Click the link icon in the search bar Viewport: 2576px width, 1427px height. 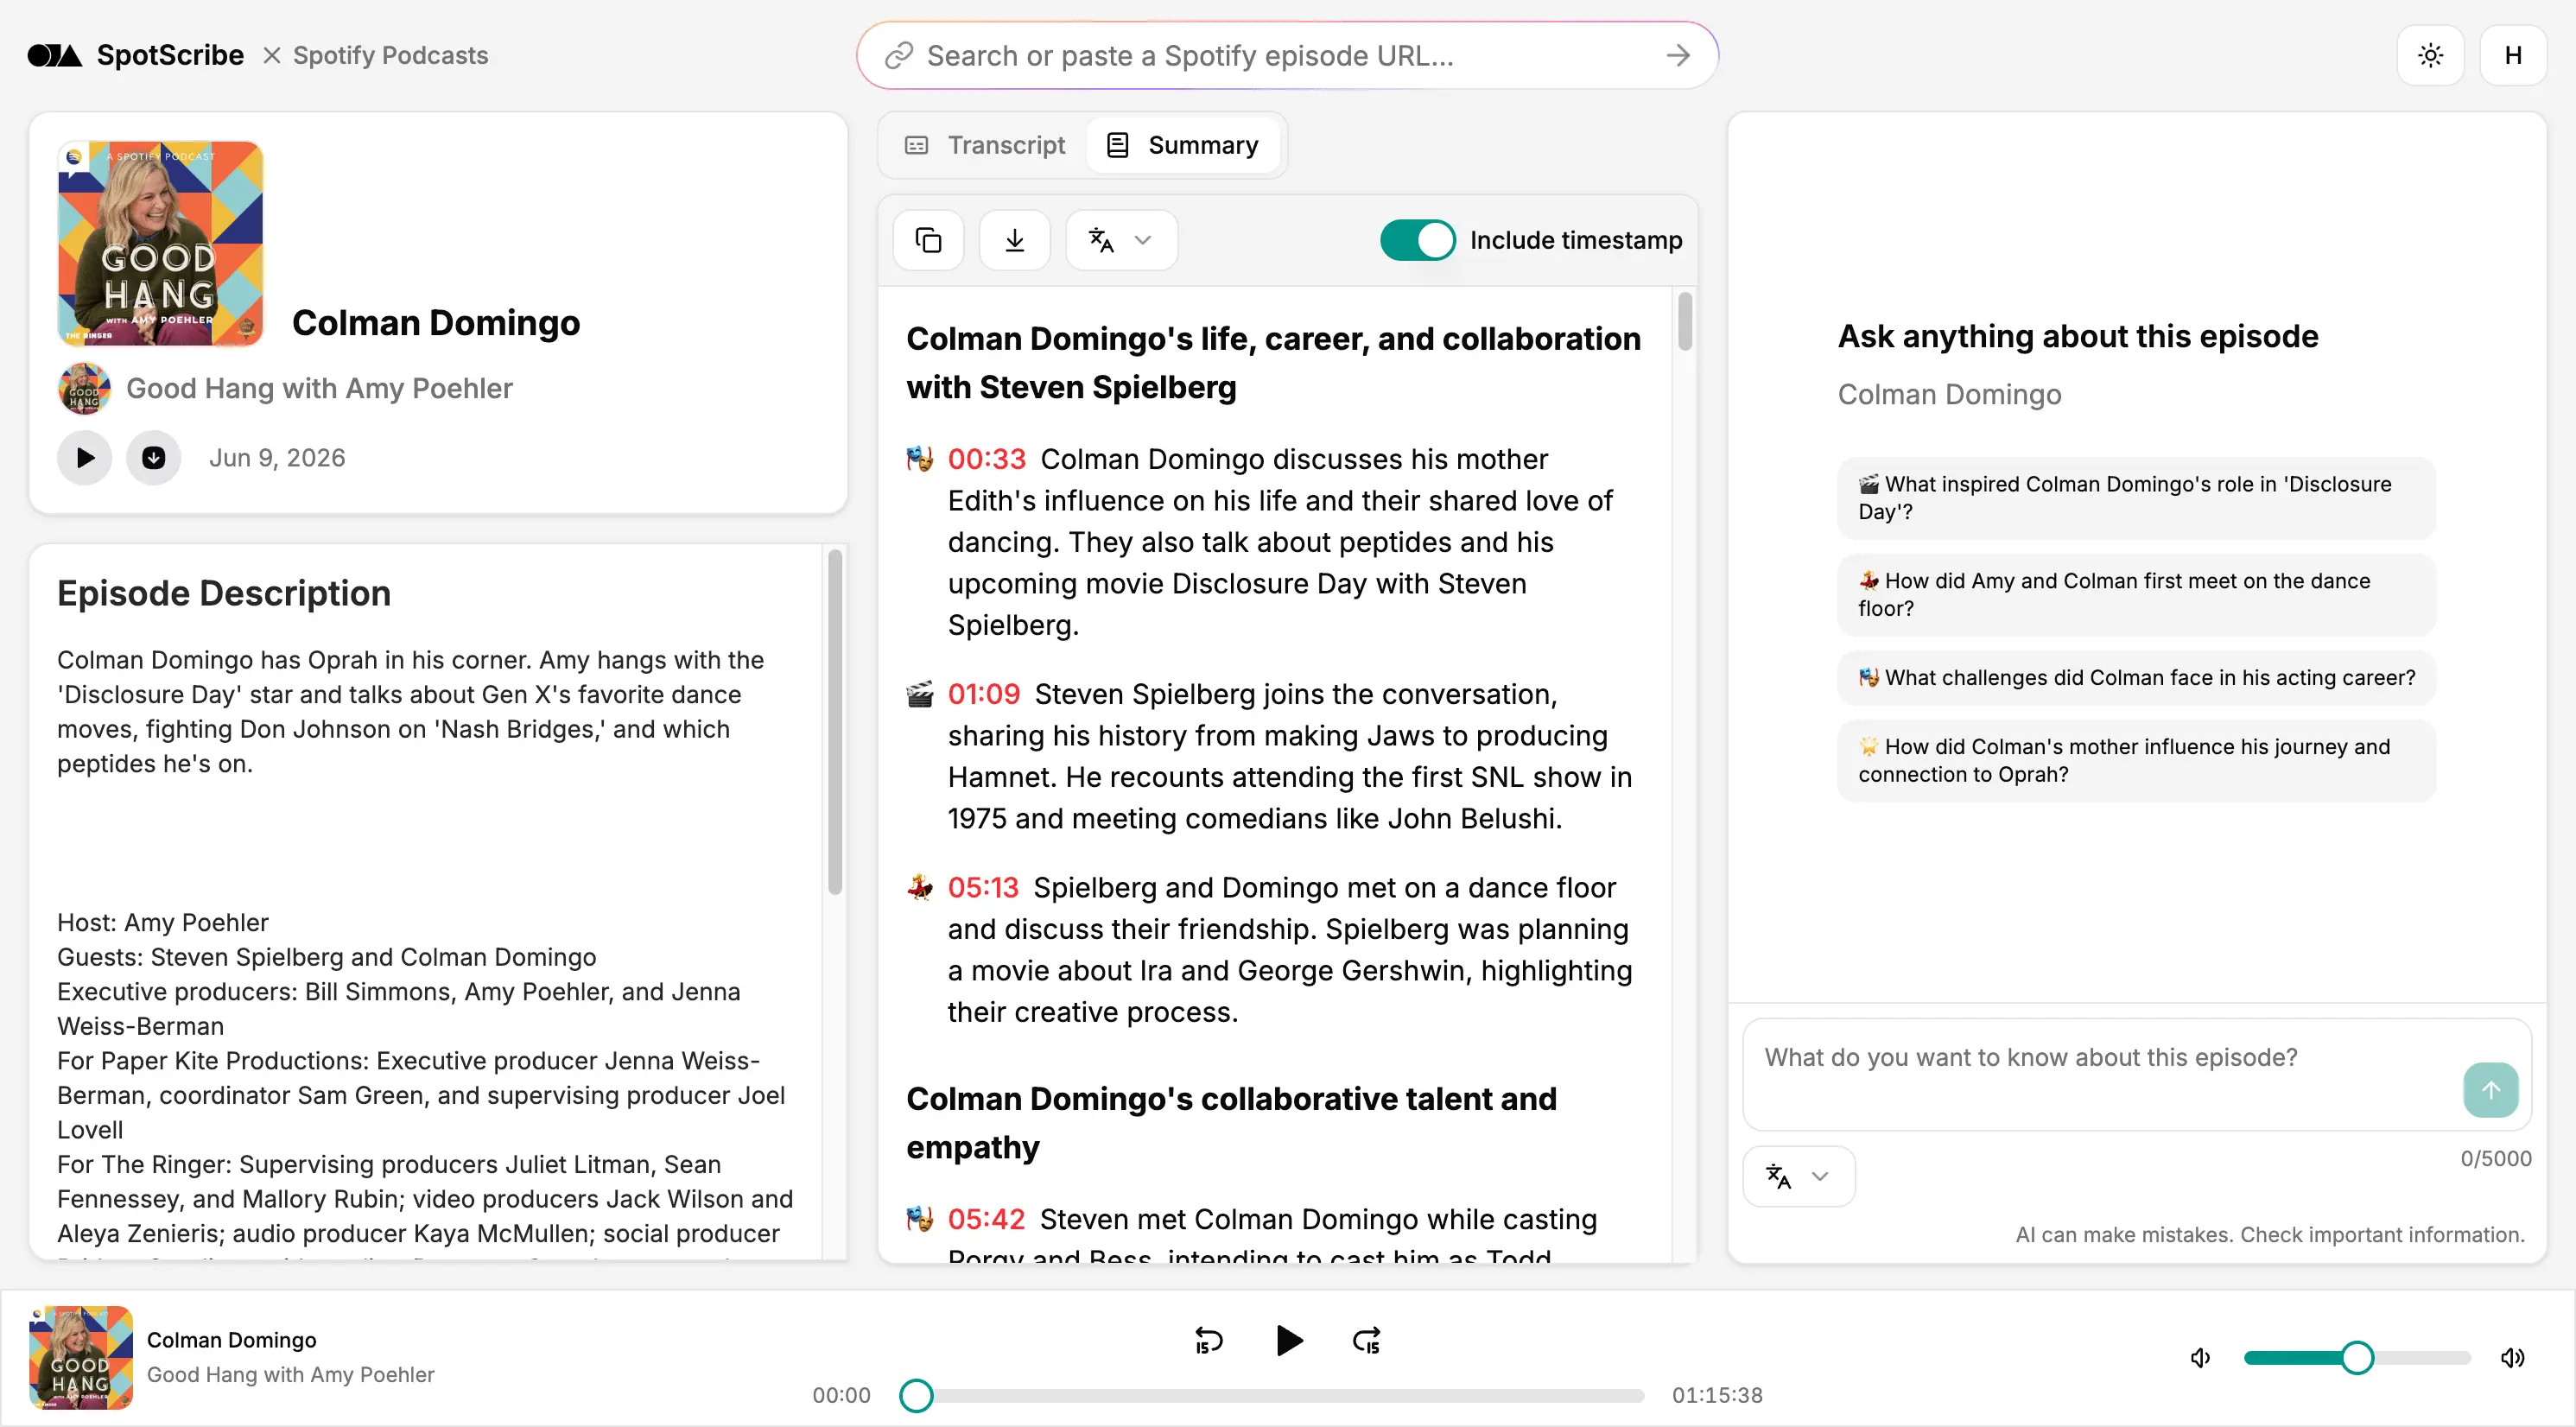click(x=899, y=55)
